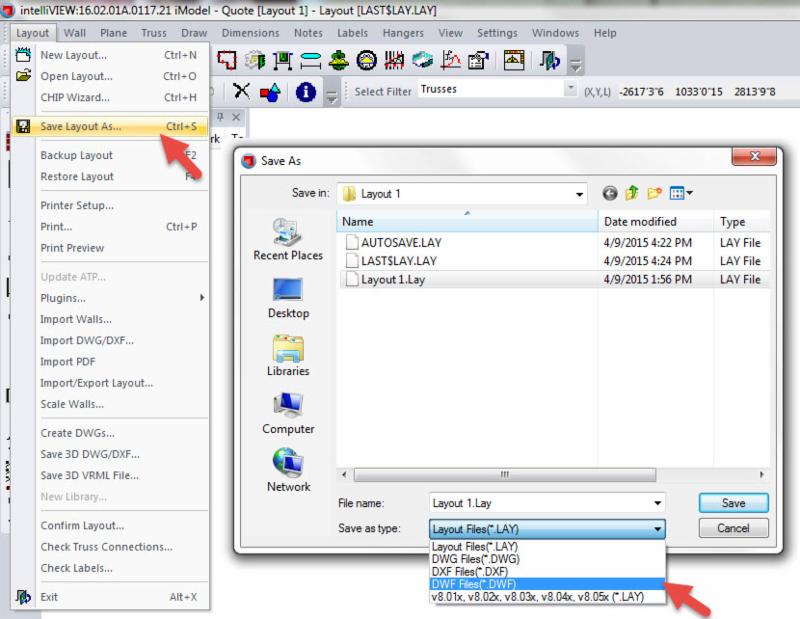Click the framed truss picture toolbar icon
The height and width of the screenshot is (619, 800).
click(514, 61)
